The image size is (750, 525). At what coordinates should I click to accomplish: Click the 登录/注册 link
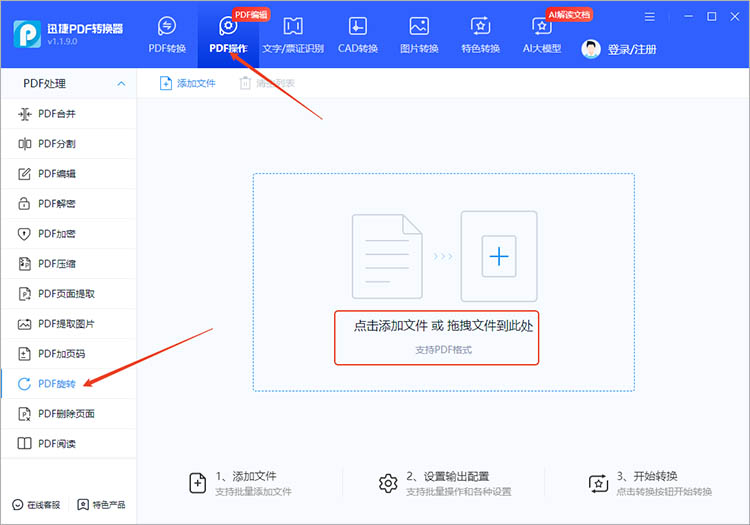pyautogui.click(x=632, y=49)
